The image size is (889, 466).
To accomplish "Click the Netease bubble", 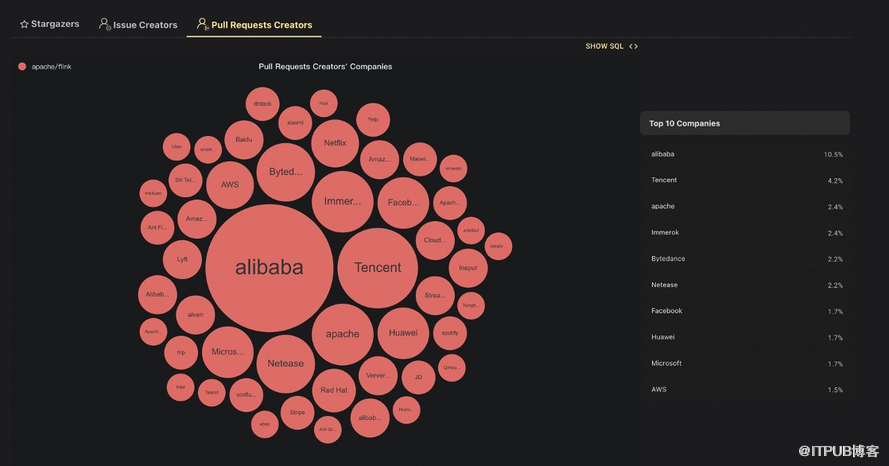I will 286,364.
